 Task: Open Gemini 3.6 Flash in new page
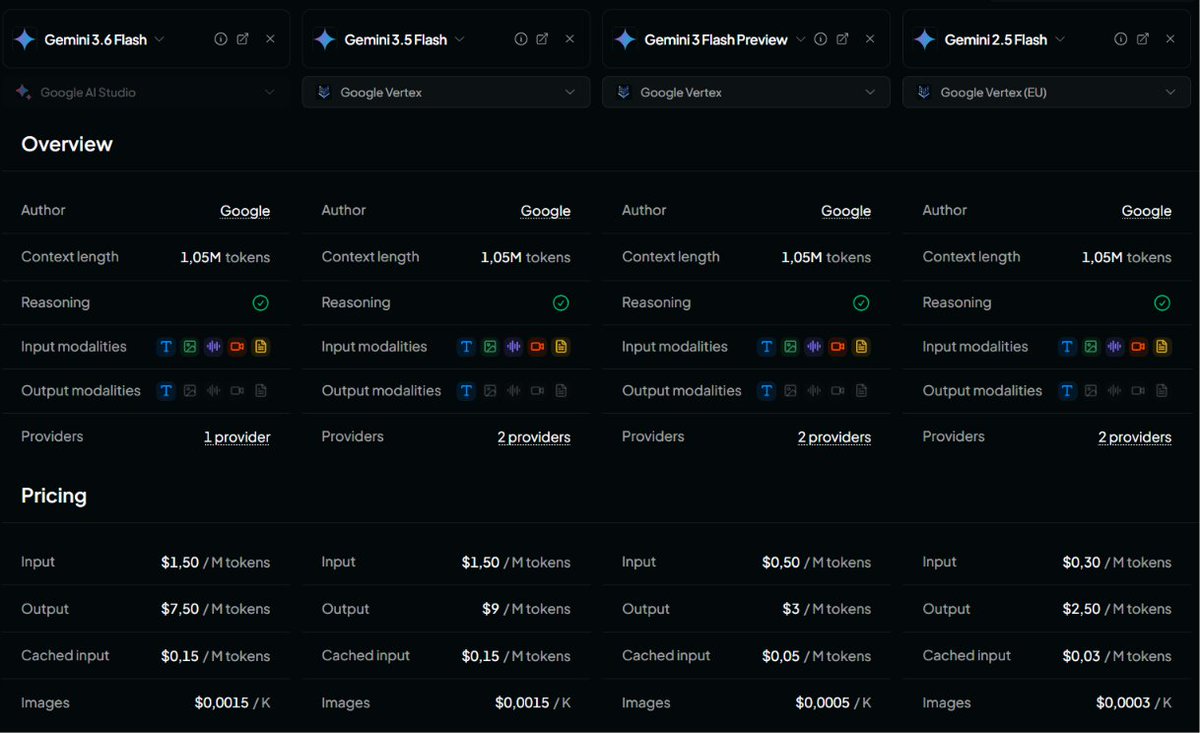point(243,39)
